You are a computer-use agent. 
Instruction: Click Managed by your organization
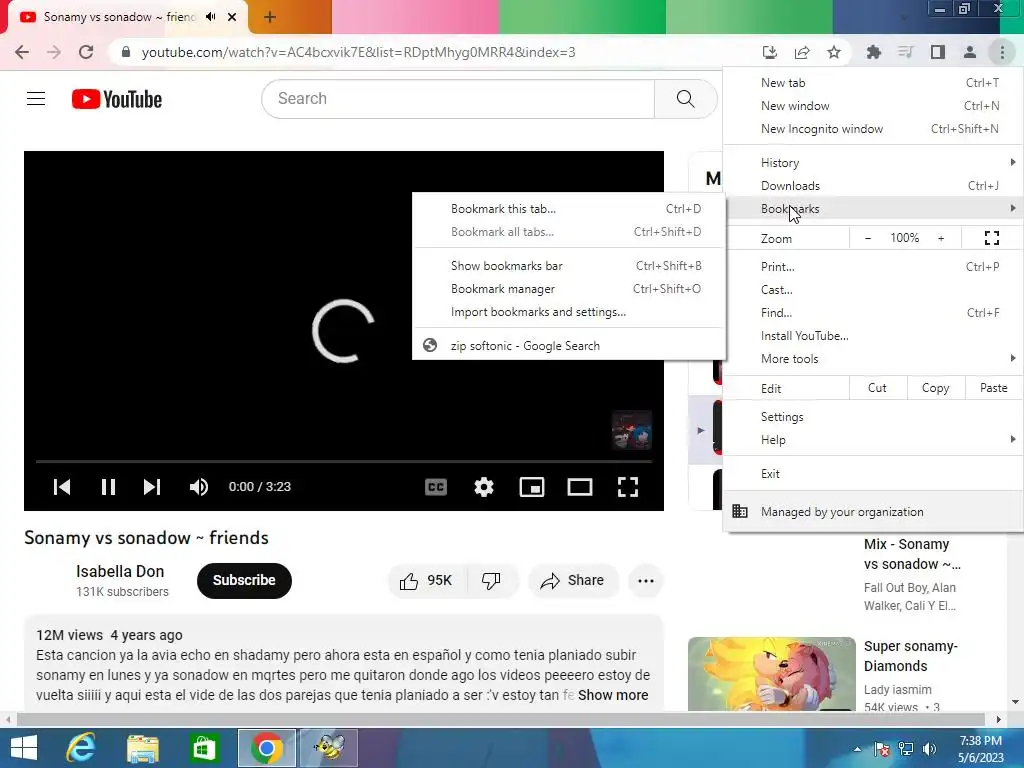click(873, 512)
